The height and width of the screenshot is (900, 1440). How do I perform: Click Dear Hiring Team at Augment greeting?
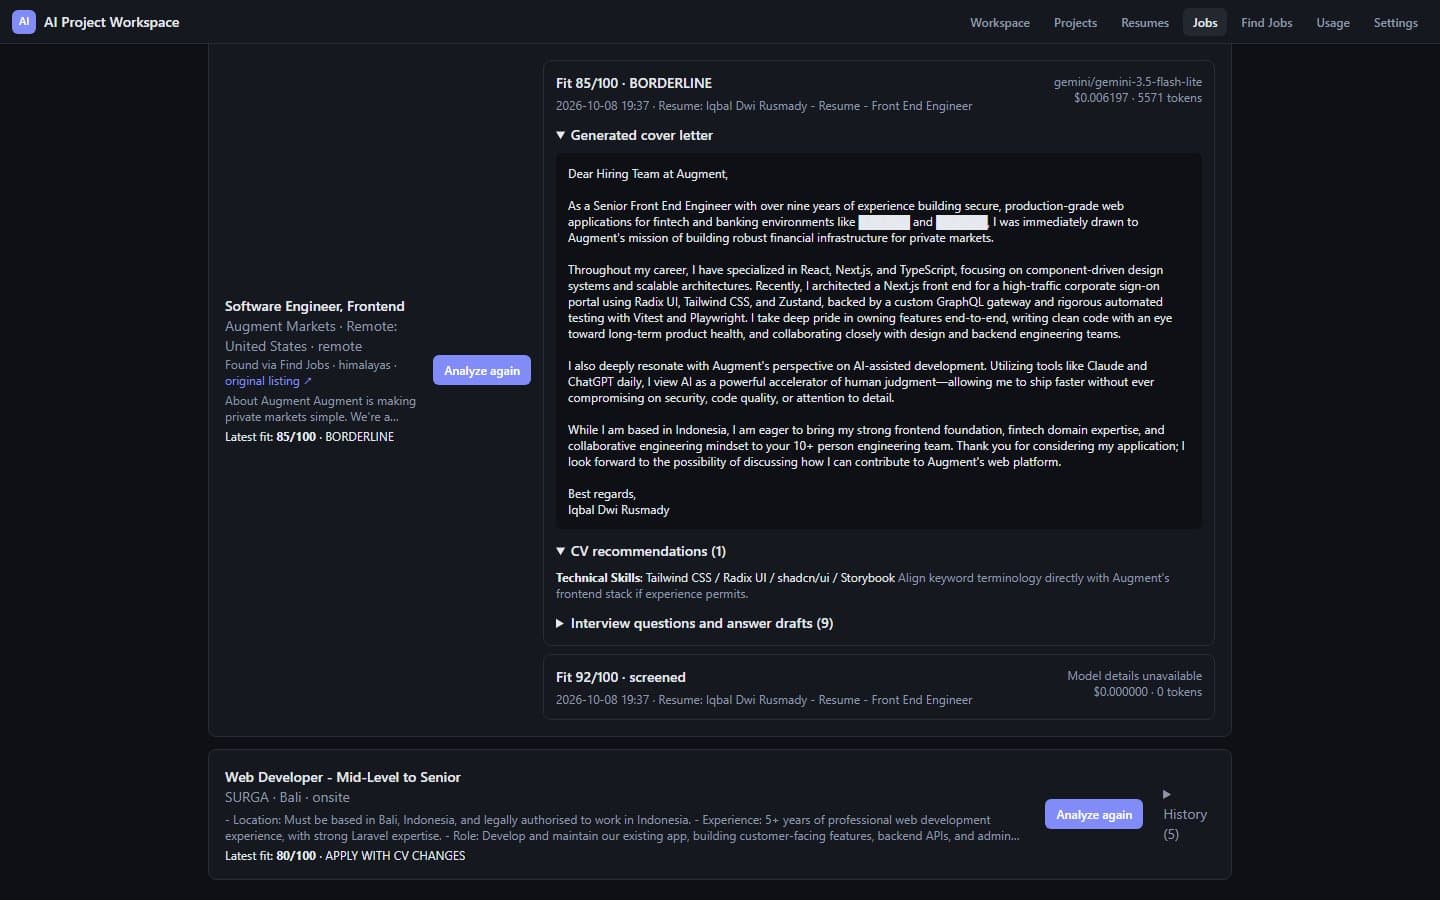(x=648, y=174)
